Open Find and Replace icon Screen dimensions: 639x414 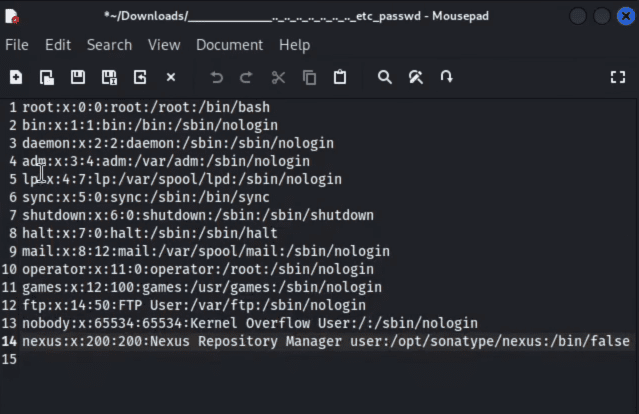click(416, 77)
